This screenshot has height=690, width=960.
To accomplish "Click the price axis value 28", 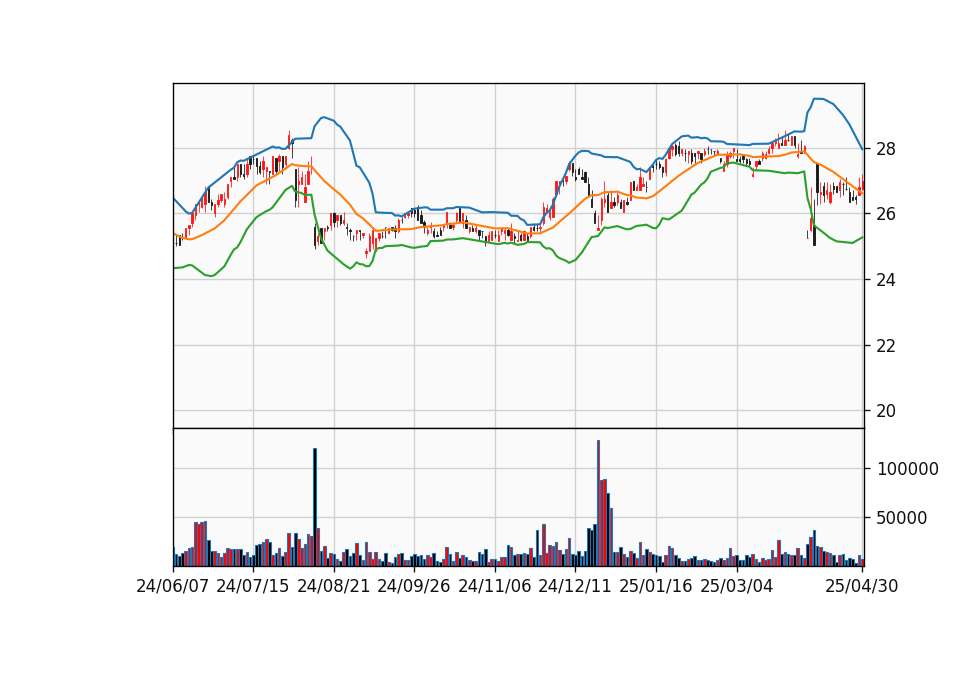I will [x=886, y=149].
